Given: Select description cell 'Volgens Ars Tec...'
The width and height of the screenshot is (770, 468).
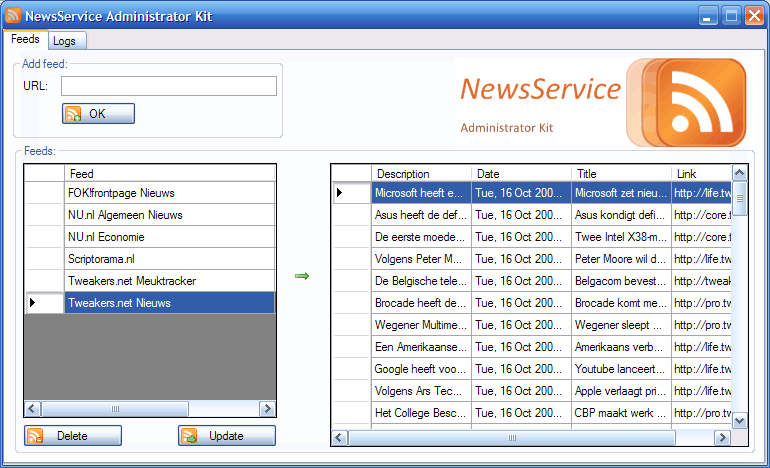Looking at the screenshot, I should 421,391.
